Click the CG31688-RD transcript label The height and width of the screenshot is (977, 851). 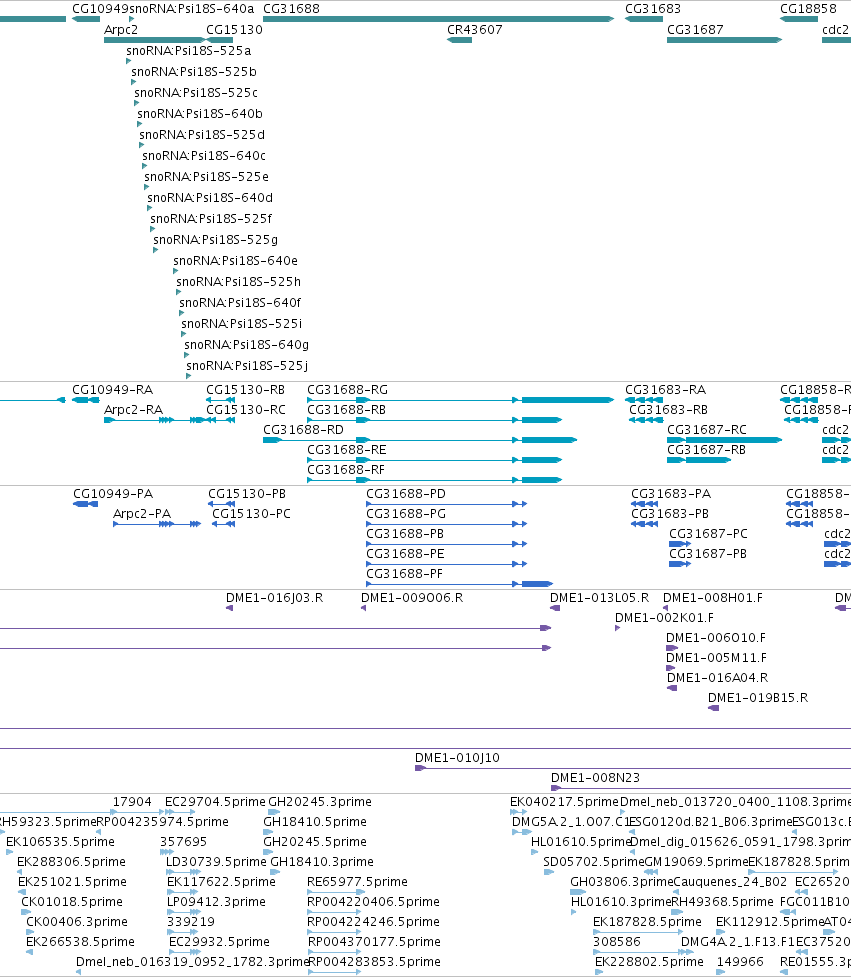303,430
